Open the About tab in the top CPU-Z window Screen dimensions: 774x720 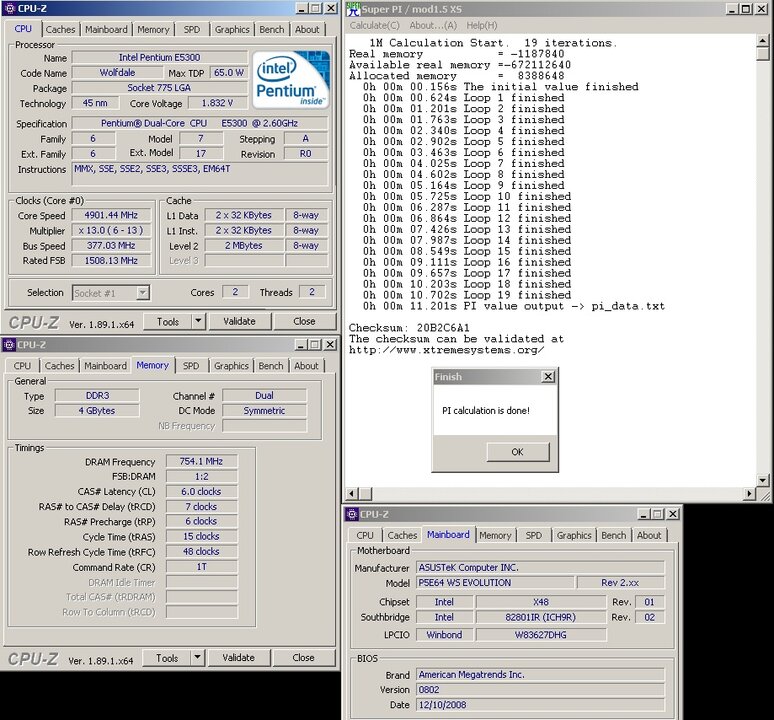click(307, 30)
